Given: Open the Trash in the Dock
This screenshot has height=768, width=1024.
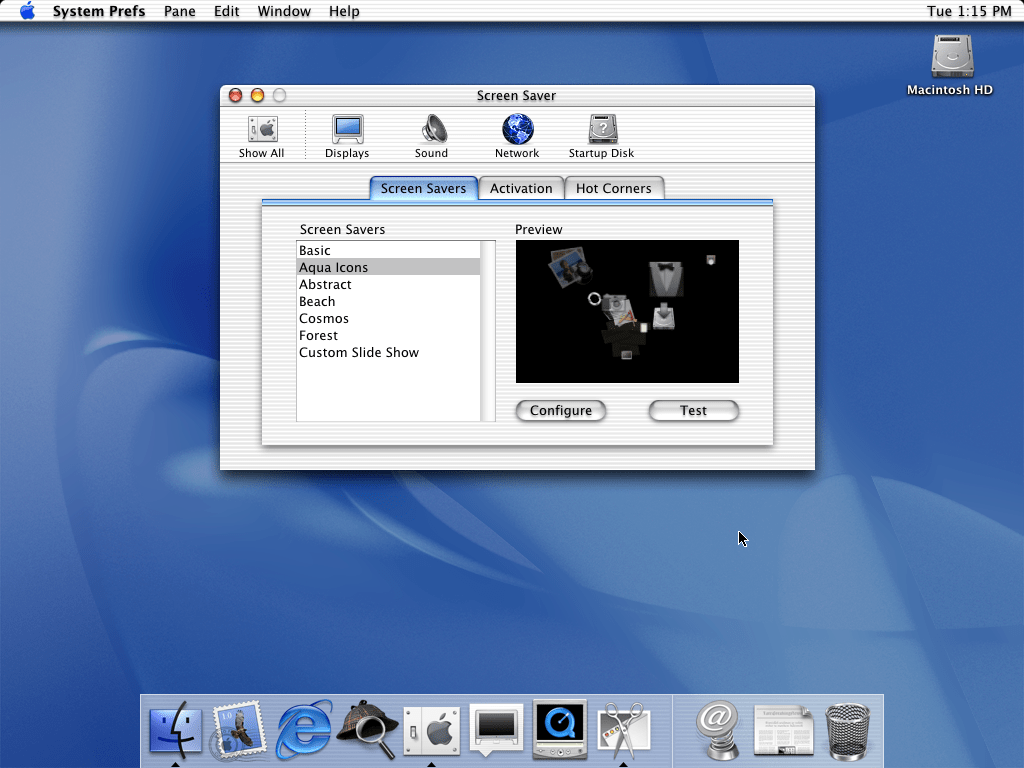Looking at the screenshot, I should (847, 732).
